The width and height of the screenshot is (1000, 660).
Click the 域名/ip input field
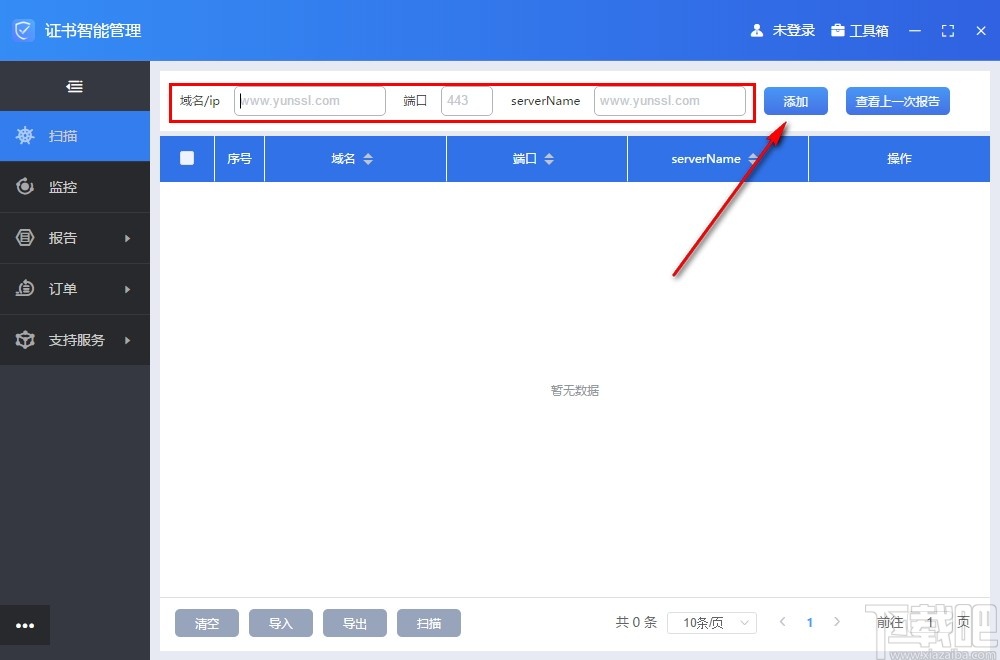(309, 100)
